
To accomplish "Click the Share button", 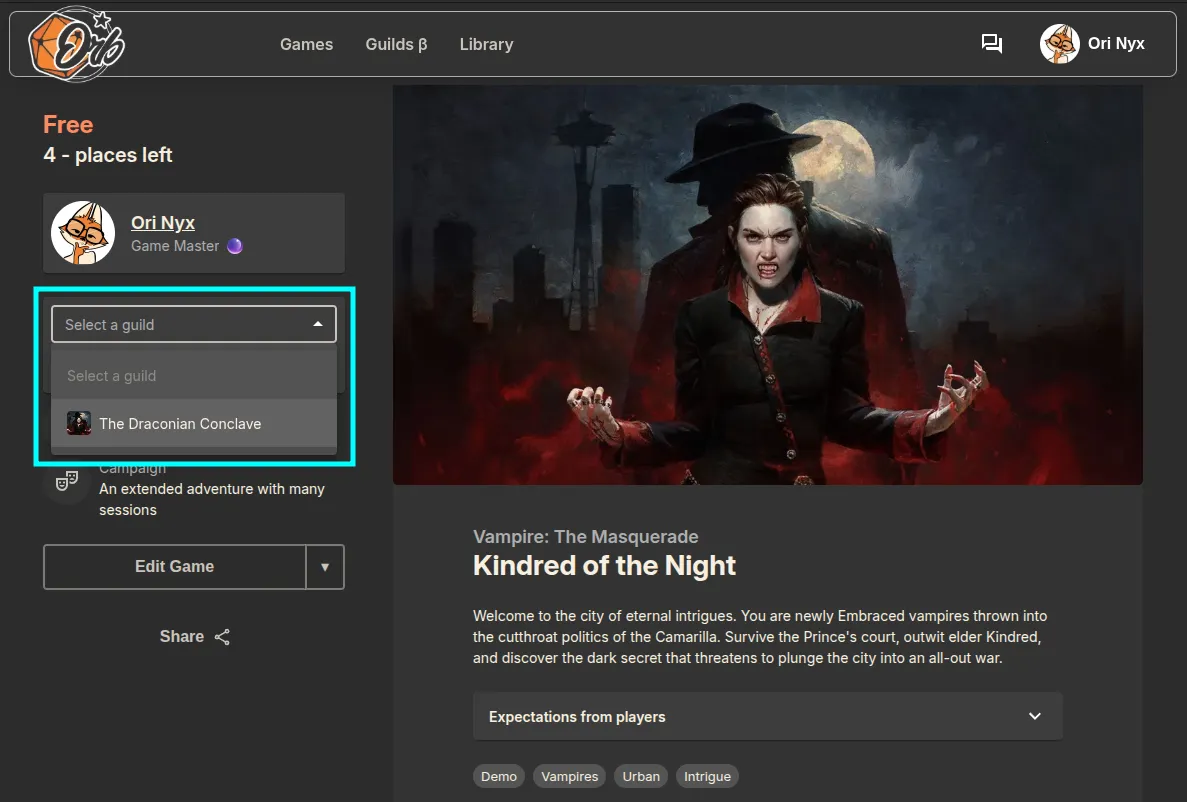I will 195,637.
